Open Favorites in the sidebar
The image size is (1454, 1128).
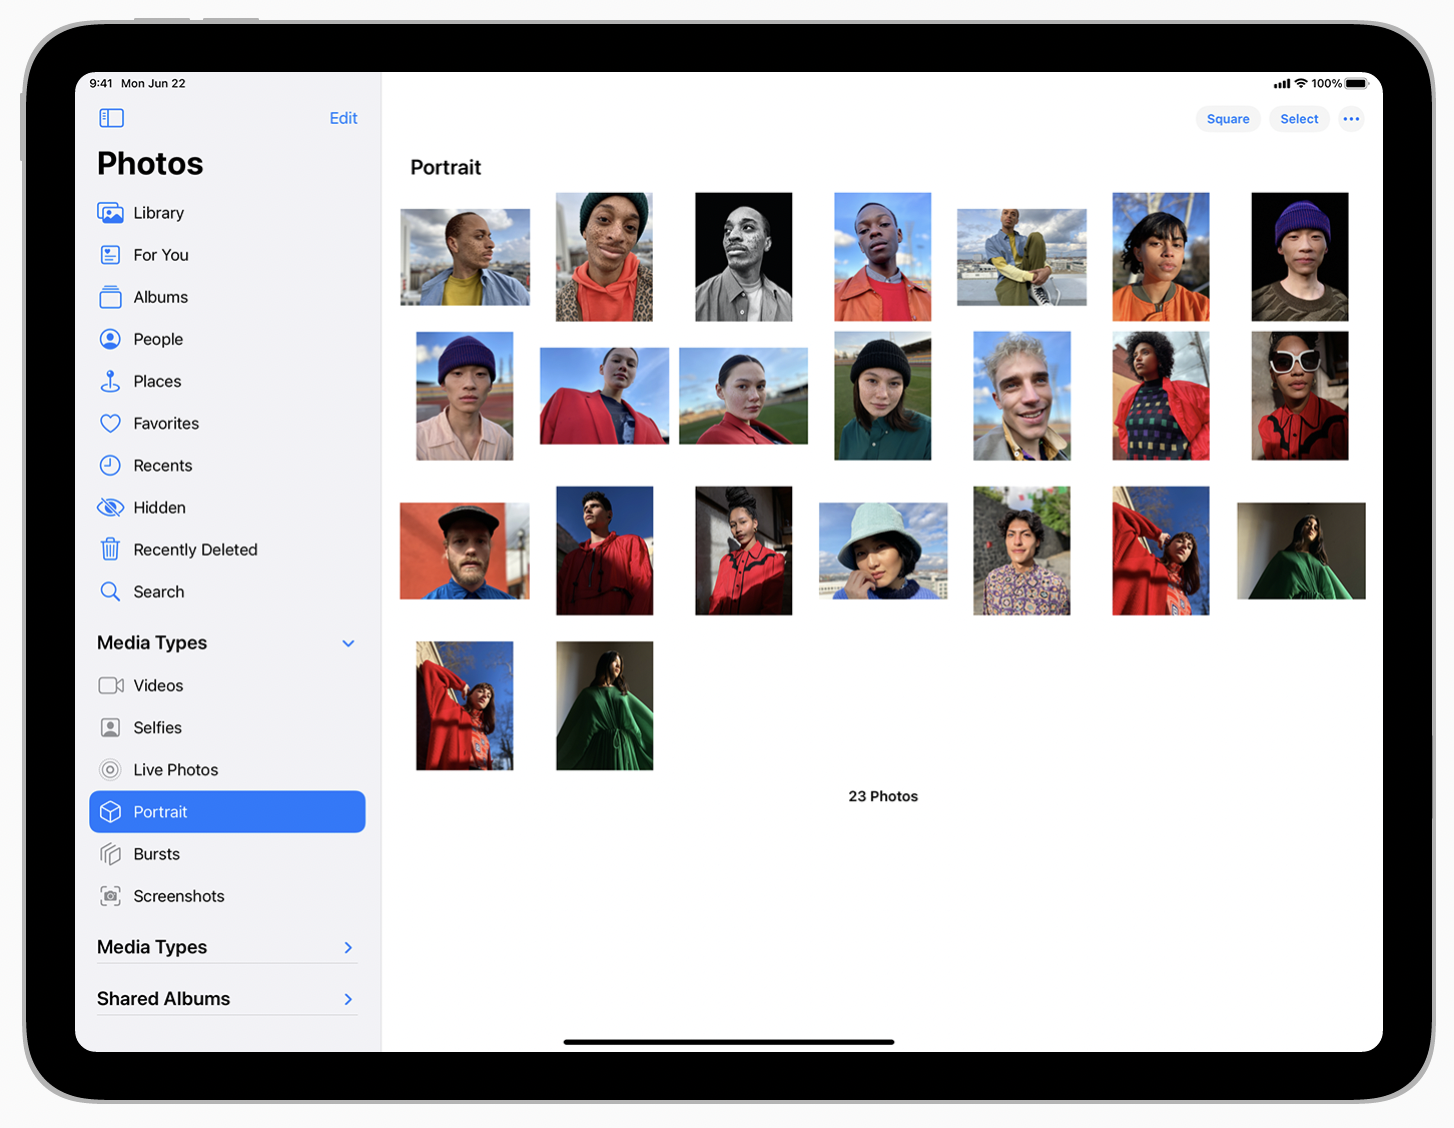pos(227,423)
